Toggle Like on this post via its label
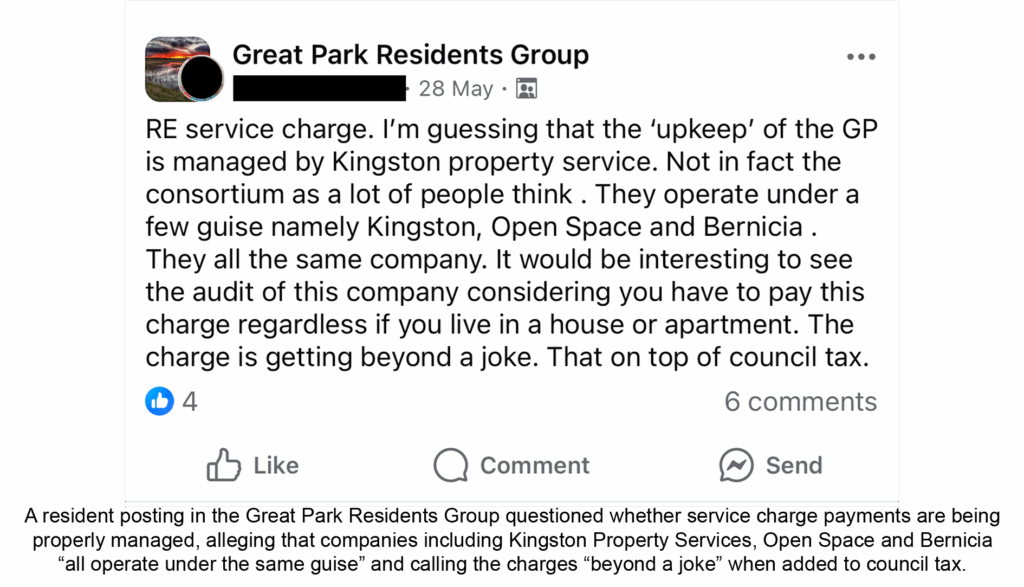 tap(276, 465)
